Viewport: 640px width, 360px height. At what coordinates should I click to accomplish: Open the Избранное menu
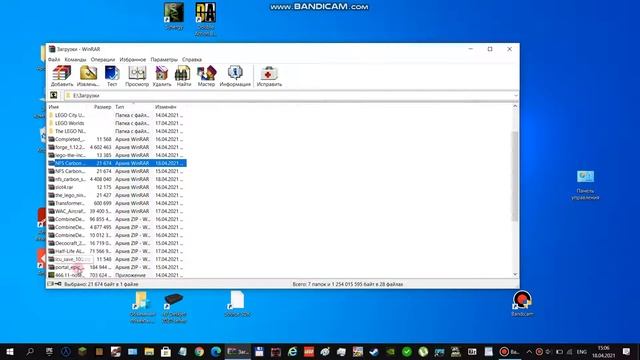[x=133, y=60]
